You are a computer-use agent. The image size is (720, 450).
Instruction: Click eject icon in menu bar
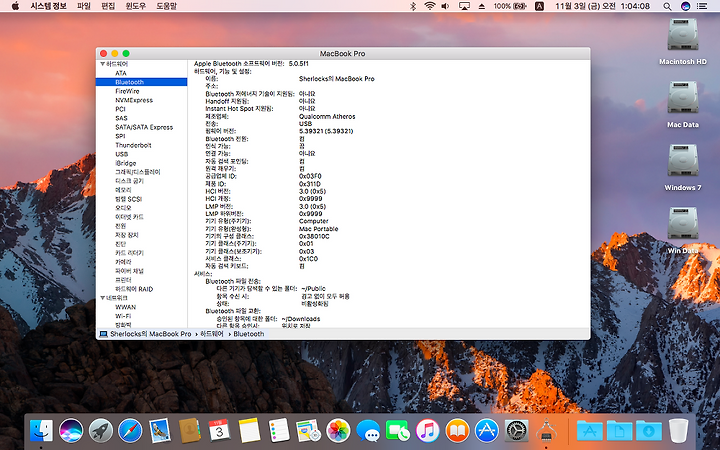point(482,6)
